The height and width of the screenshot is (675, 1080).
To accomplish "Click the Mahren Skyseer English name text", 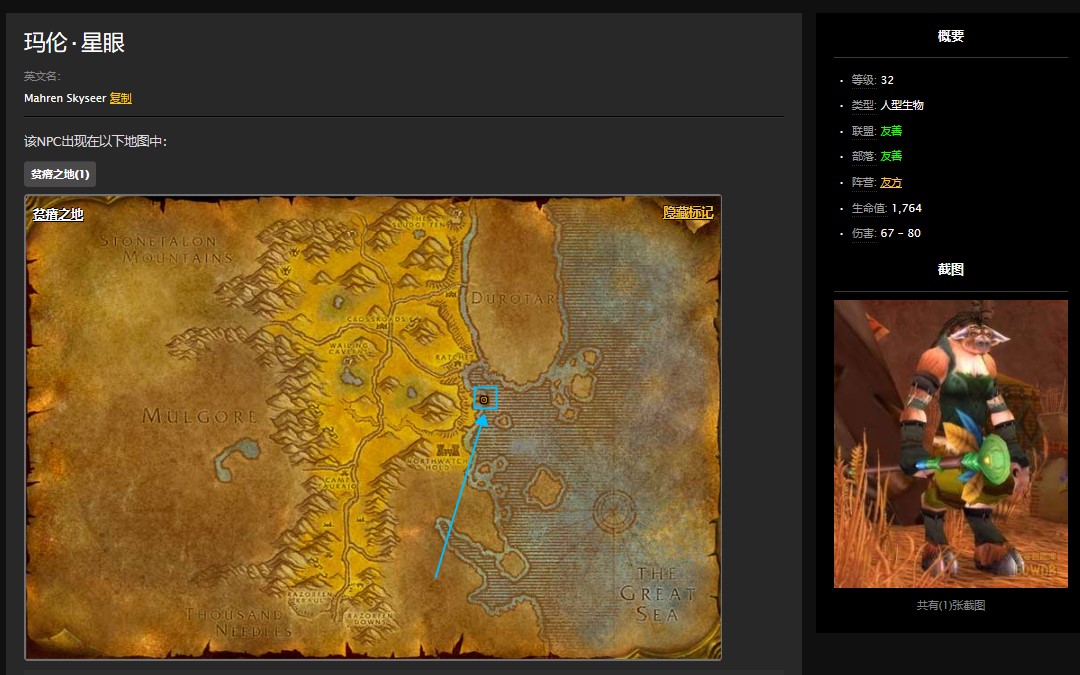I will (x=65, y=98).
